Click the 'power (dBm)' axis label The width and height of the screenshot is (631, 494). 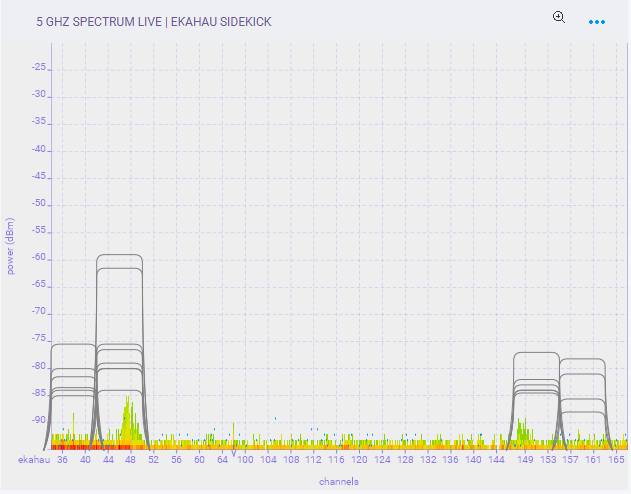10,246
